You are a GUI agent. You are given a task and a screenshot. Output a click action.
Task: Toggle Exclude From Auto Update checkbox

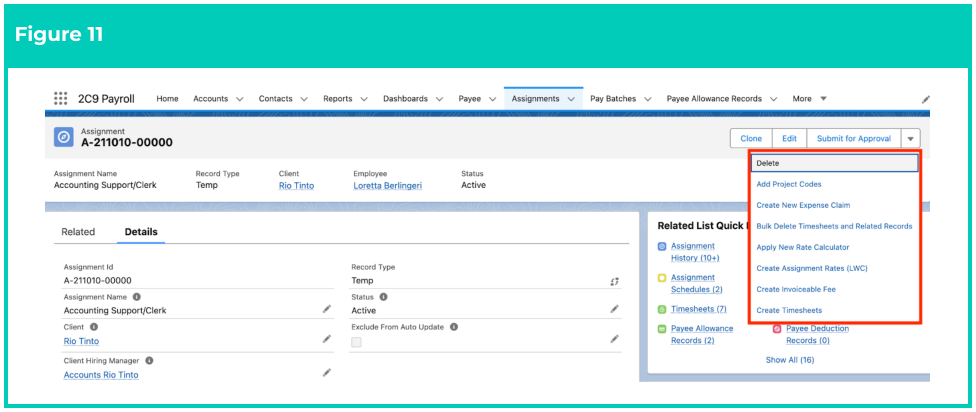[357, 342]
